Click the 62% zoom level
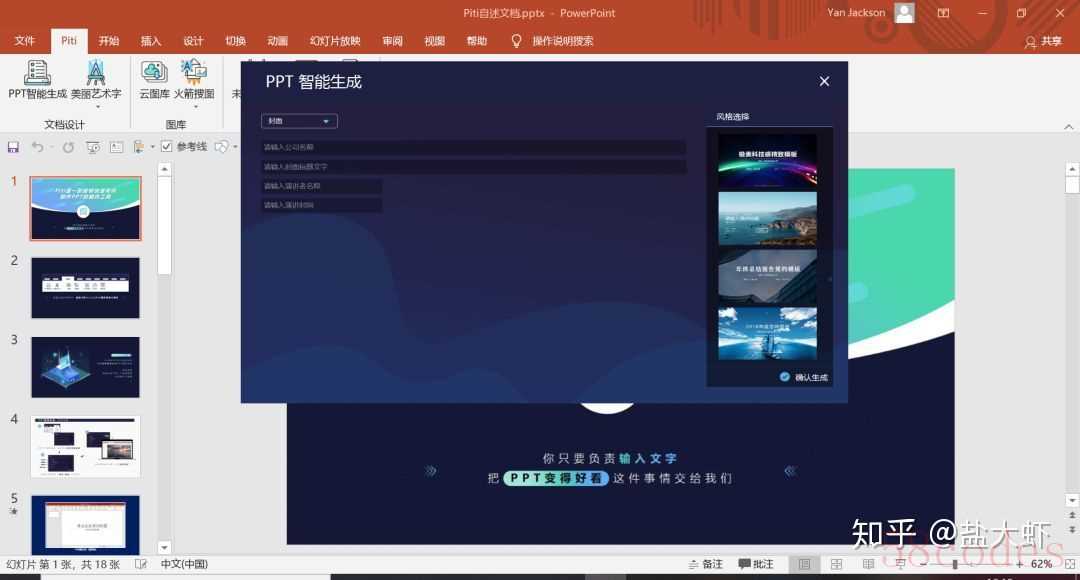1080x580 pixels. click(1041, 564)
